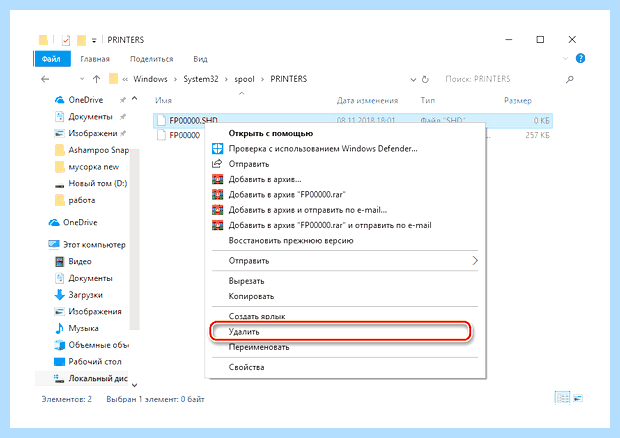
Task: Open recent locations dropdown arrow
Action: pos(82,79)
